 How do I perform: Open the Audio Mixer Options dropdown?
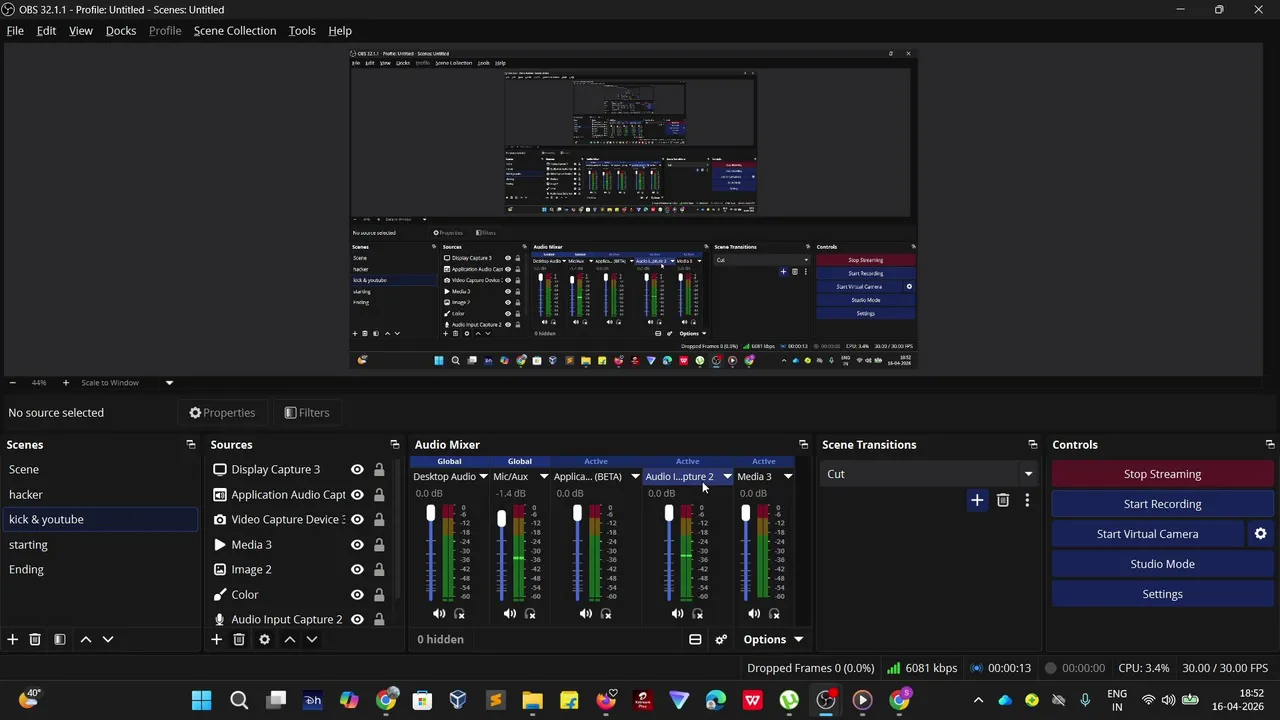773,639
